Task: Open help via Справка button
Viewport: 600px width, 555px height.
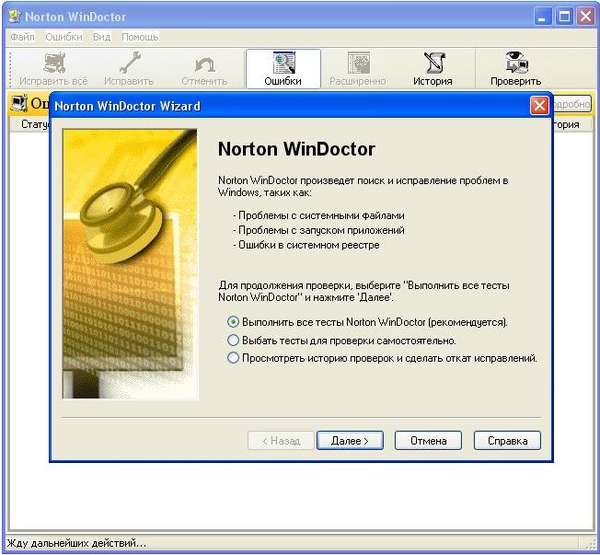Action: 507,441
